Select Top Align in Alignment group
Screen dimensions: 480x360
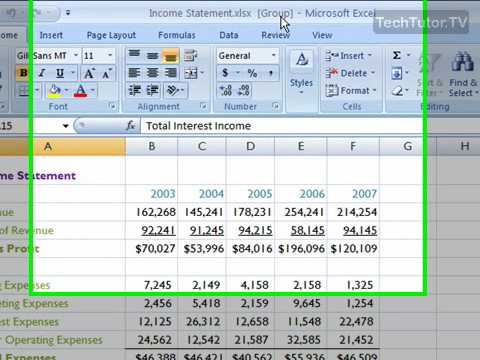click(134, 55)
